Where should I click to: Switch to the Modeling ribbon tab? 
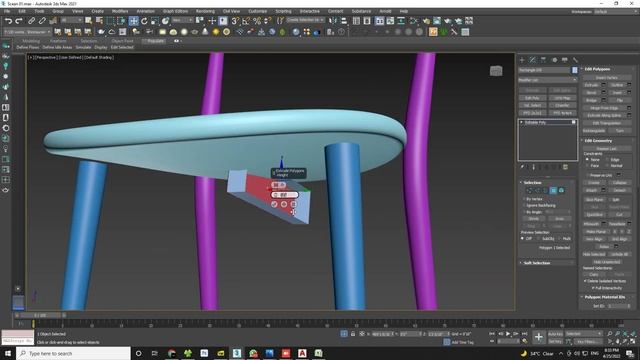coord(31,41)
